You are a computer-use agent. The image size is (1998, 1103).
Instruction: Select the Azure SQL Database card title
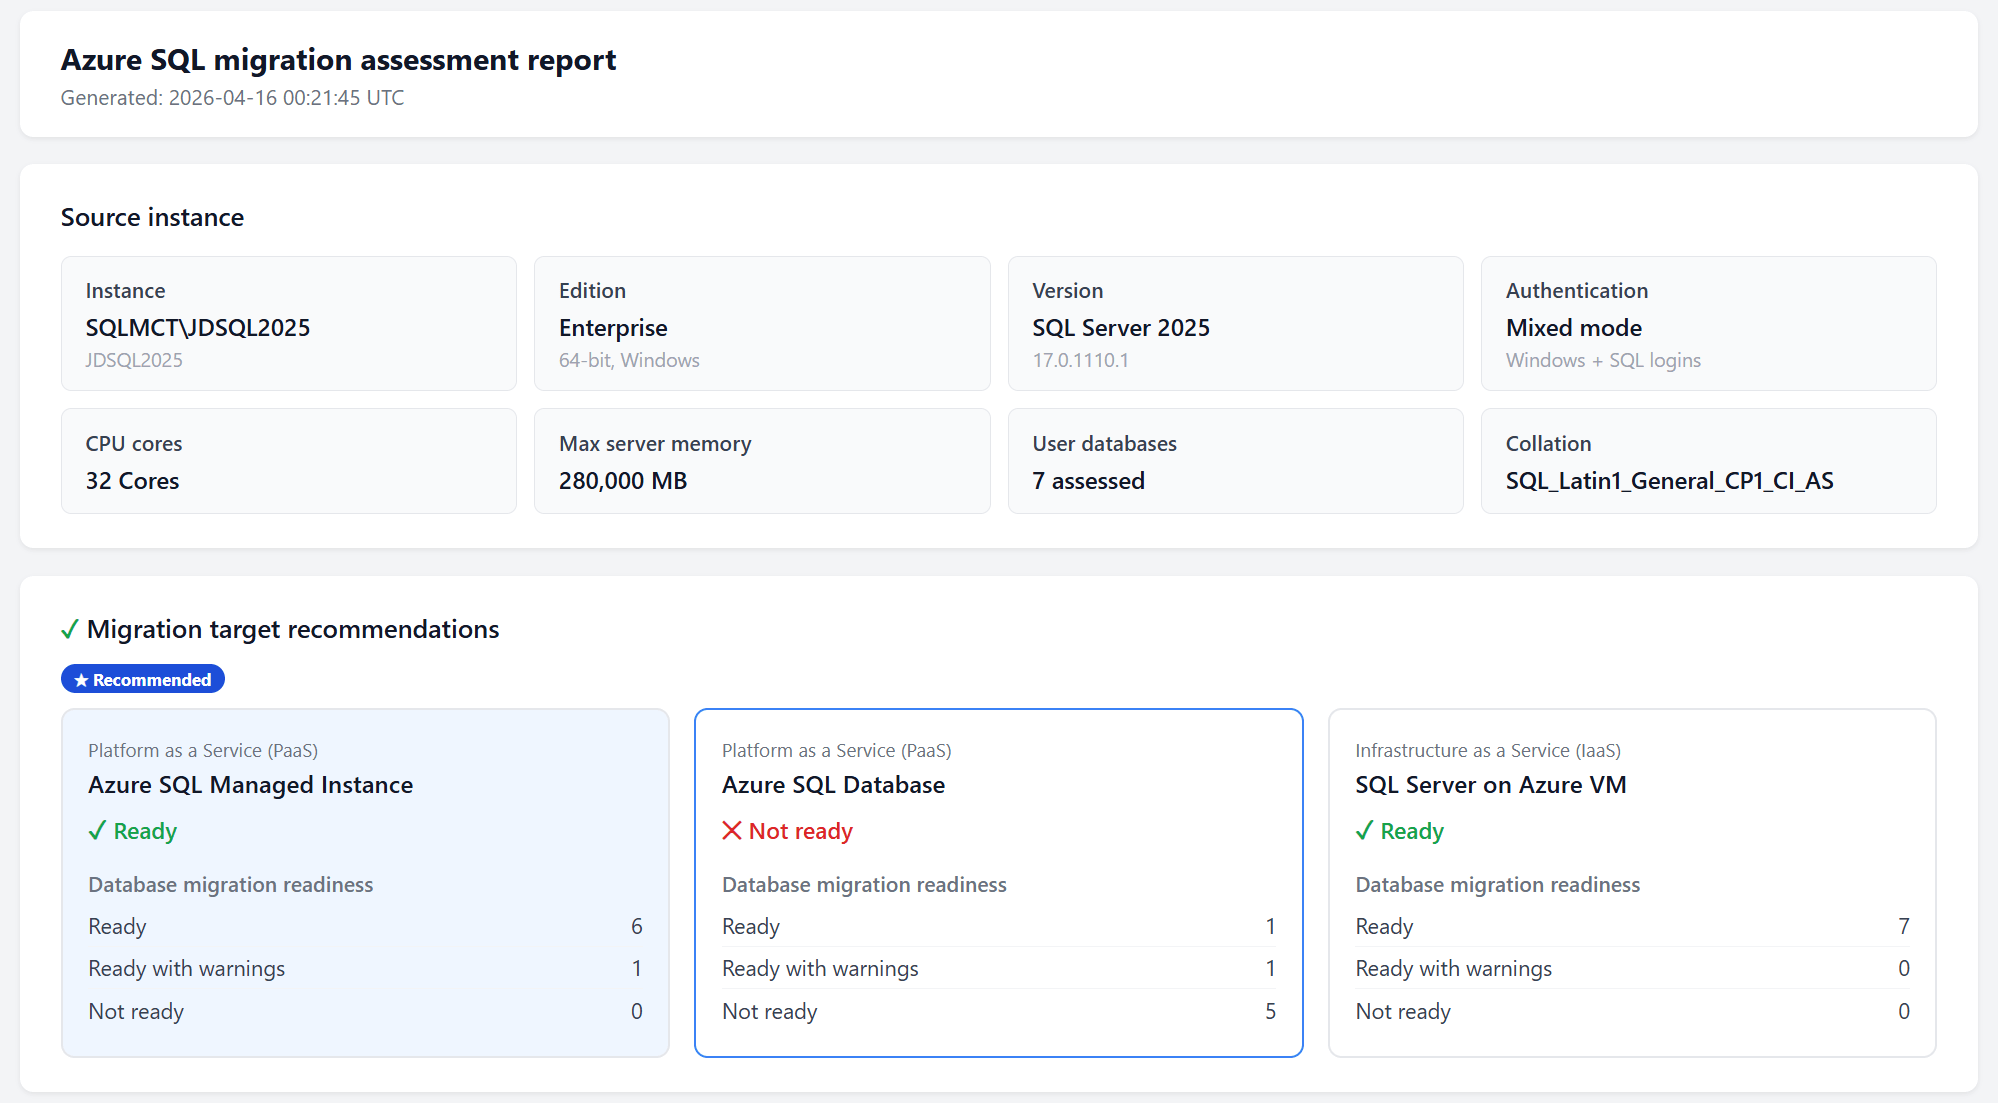(833, 785)
